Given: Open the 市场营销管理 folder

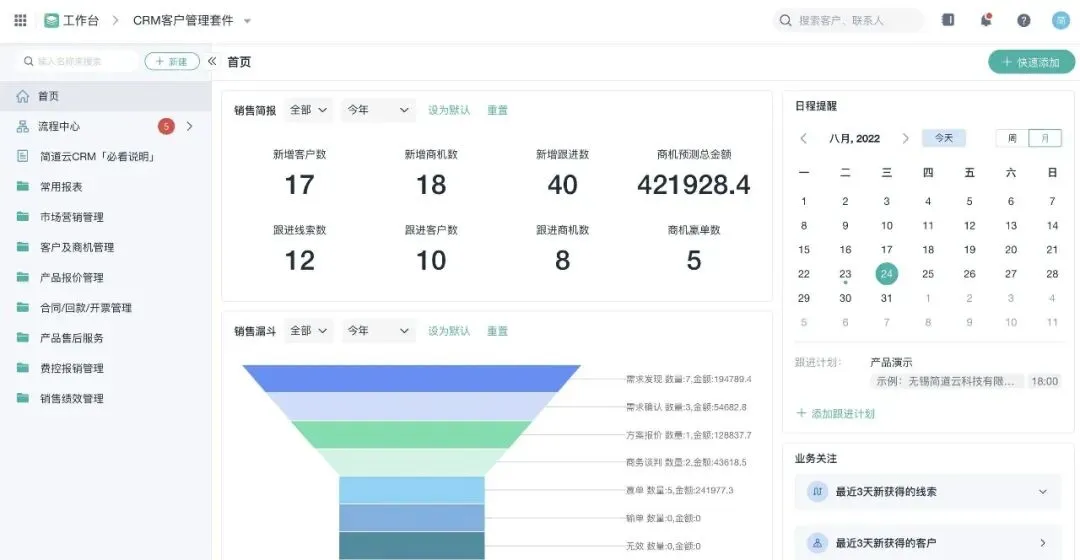Looking at the screenshot, I should 105,217.
